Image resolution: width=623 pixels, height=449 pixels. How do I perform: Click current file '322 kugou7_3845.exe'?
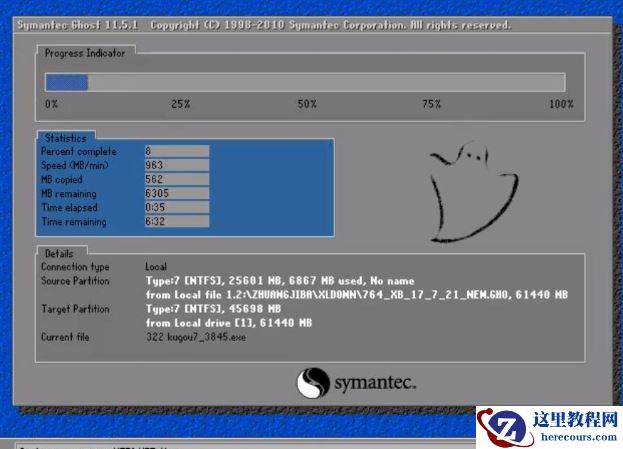tap(196, 337)
